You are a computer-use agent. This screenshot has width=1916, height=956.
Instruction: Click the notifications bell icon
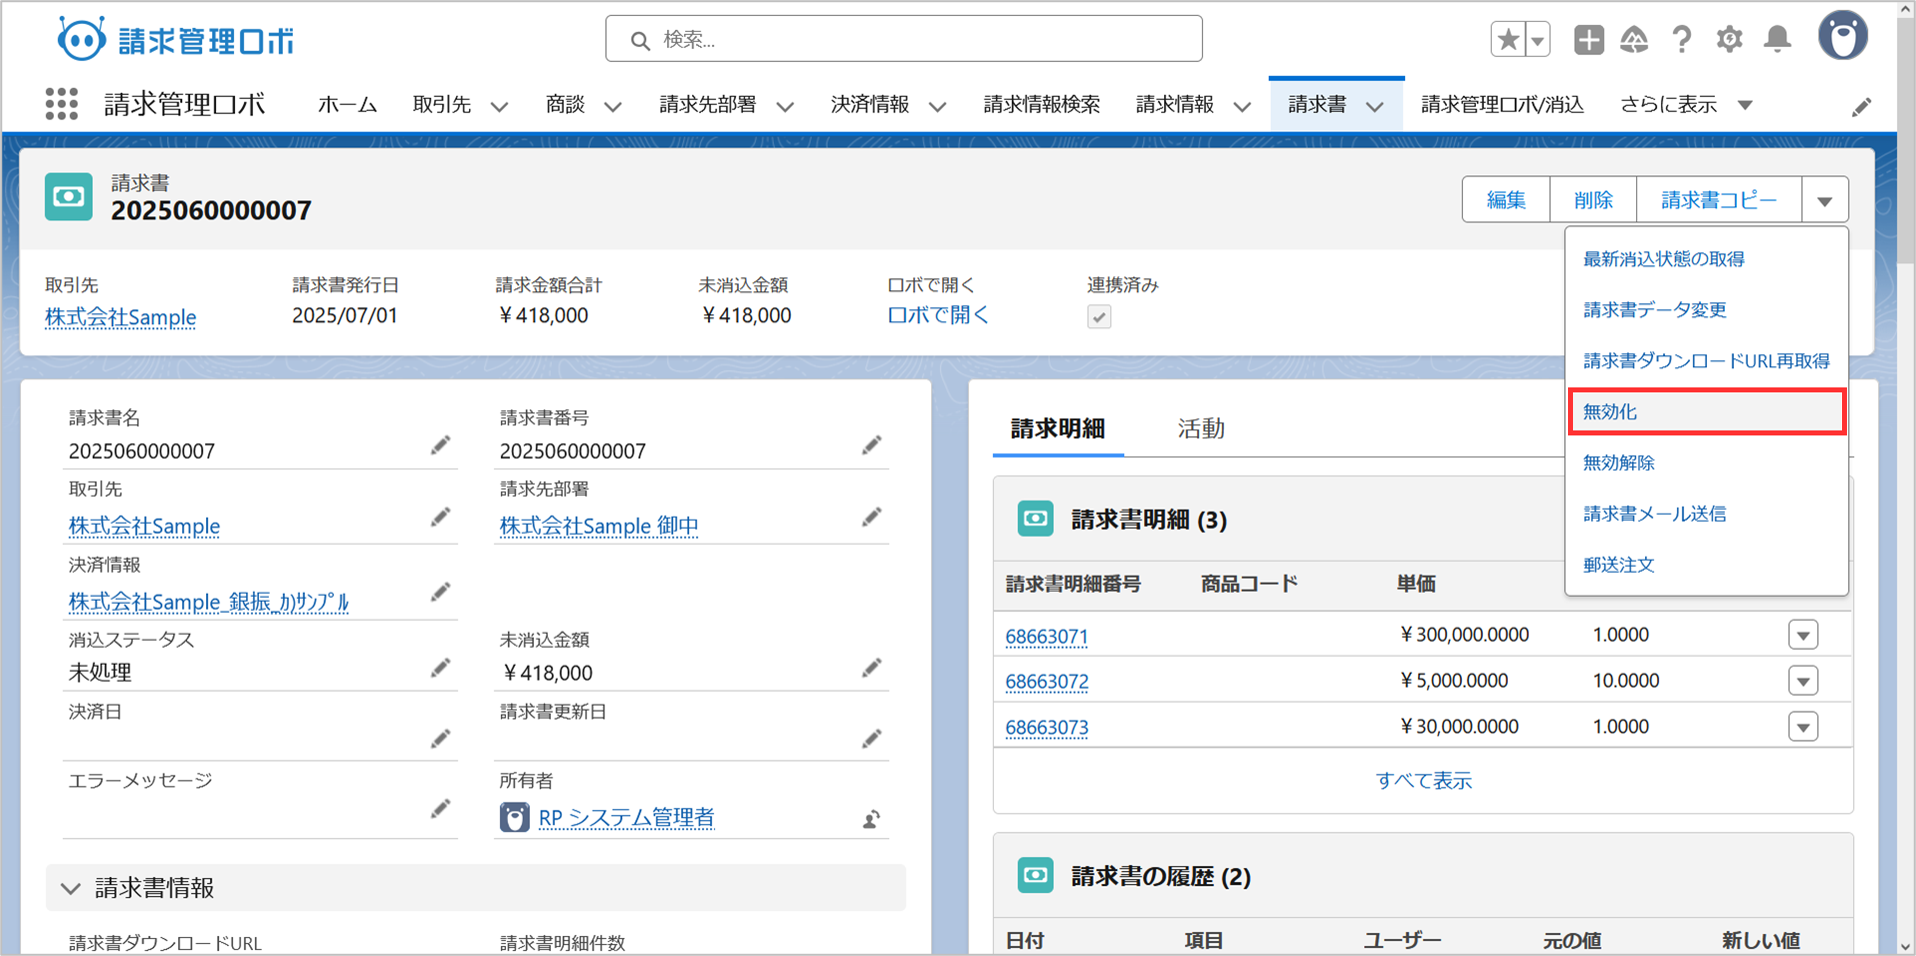click(x=1777, y=39)
